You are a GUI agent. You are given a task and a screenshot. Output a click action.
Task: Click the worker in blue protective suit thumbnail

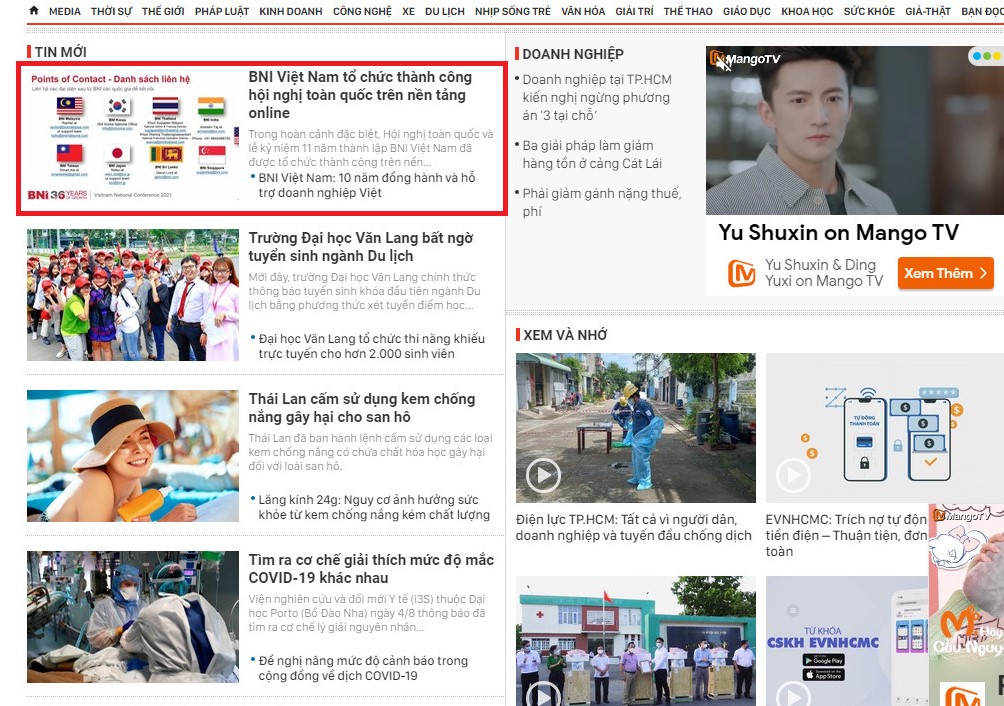(636, 428)
